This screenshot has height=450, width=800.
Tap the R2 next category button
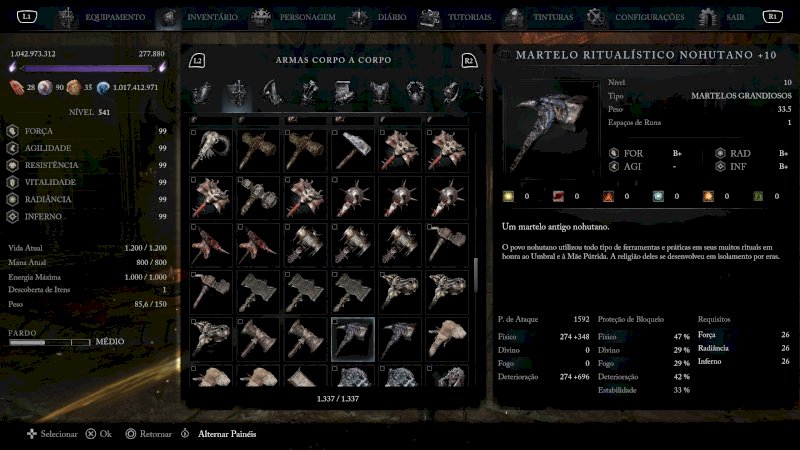tap(468, 61)
